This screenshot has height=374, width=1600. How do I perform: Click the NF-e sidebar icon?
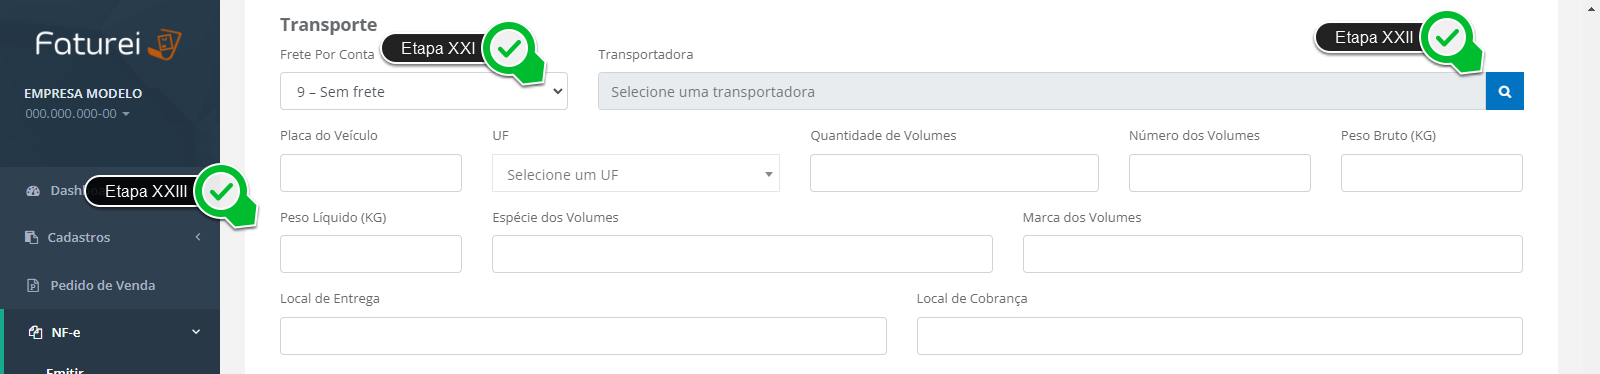coord(35,332)
